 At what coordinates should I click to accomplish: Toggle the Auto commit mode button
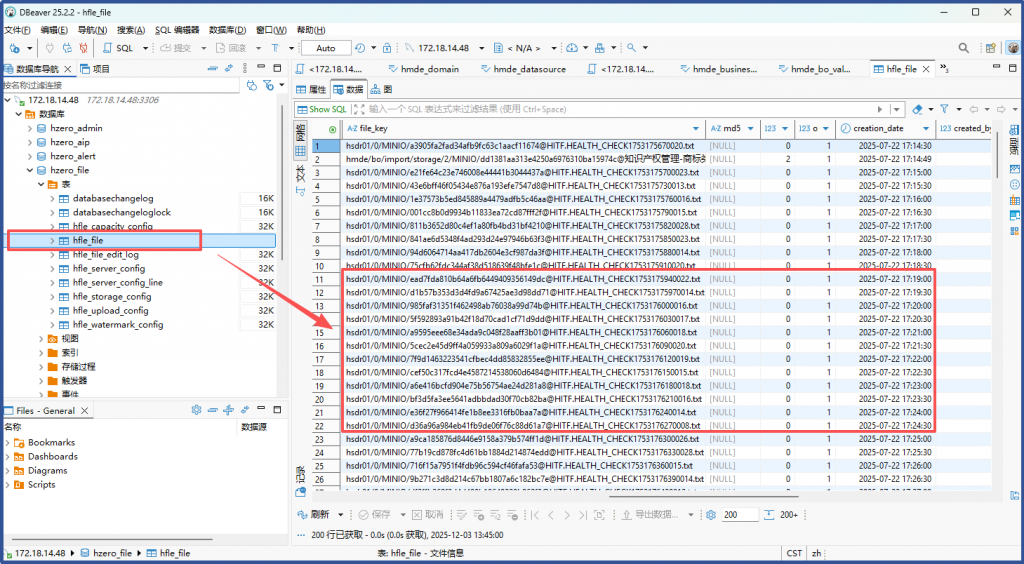325,48
